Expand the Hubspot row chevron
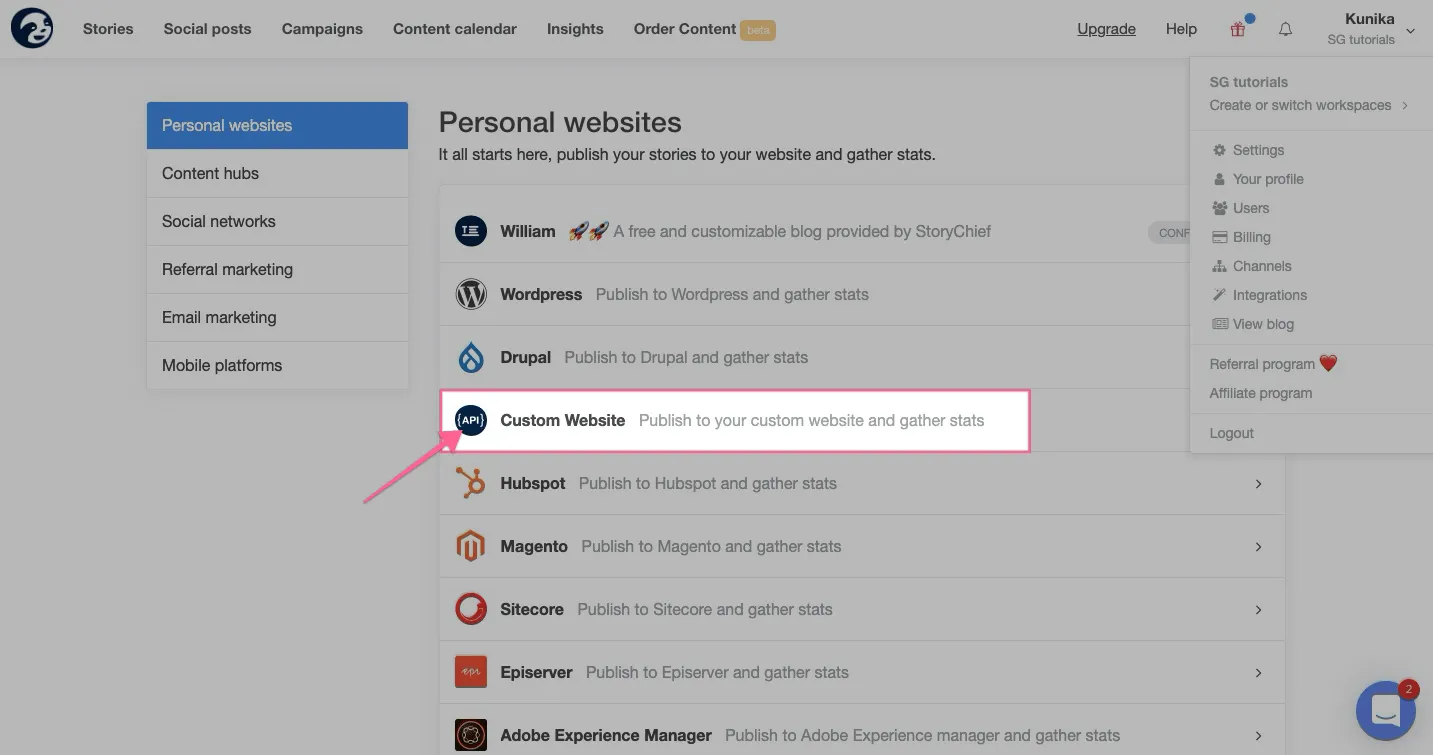The width and height of the screenshot is (1433, 755). click(1258, 484)
